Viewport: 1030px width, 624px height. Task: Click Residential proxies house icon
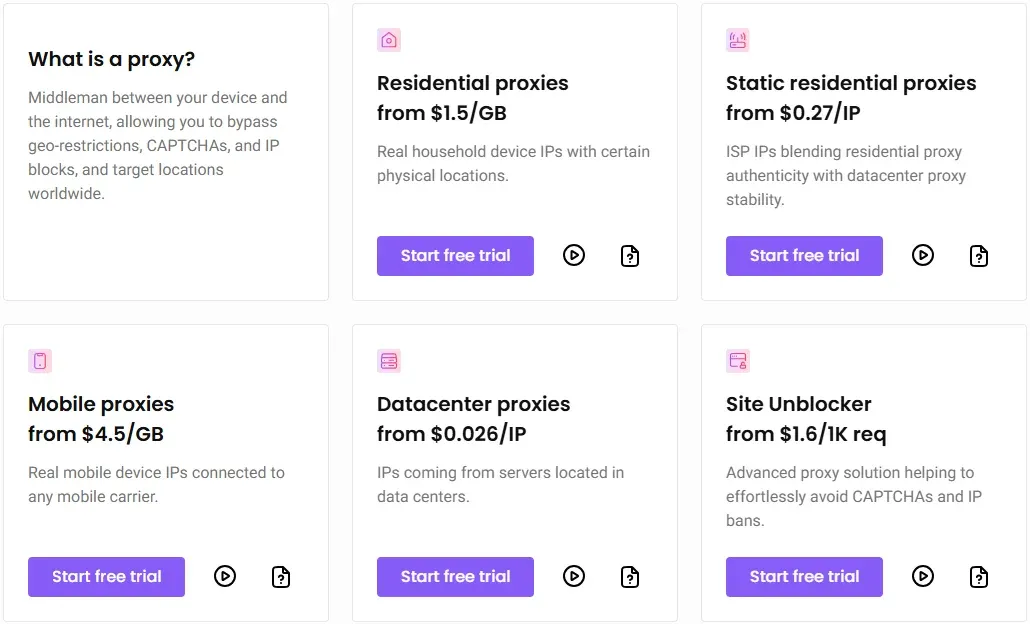click(389, 40)
